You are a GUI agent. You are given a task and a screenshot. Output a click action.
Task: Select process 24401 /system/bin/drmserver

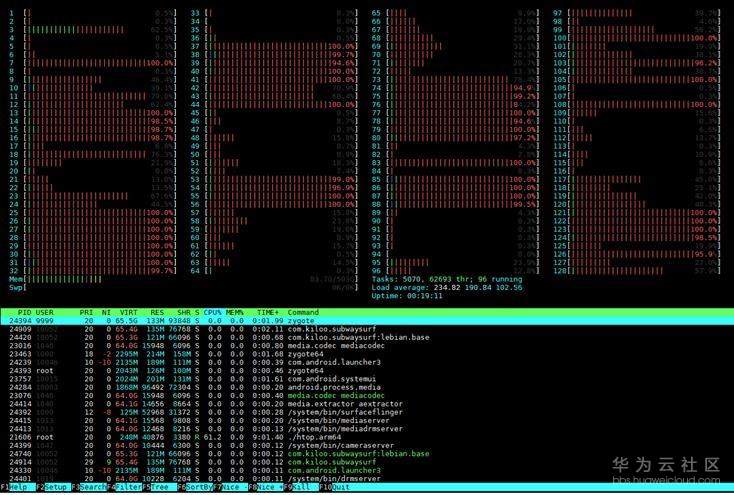click(367, 479)
